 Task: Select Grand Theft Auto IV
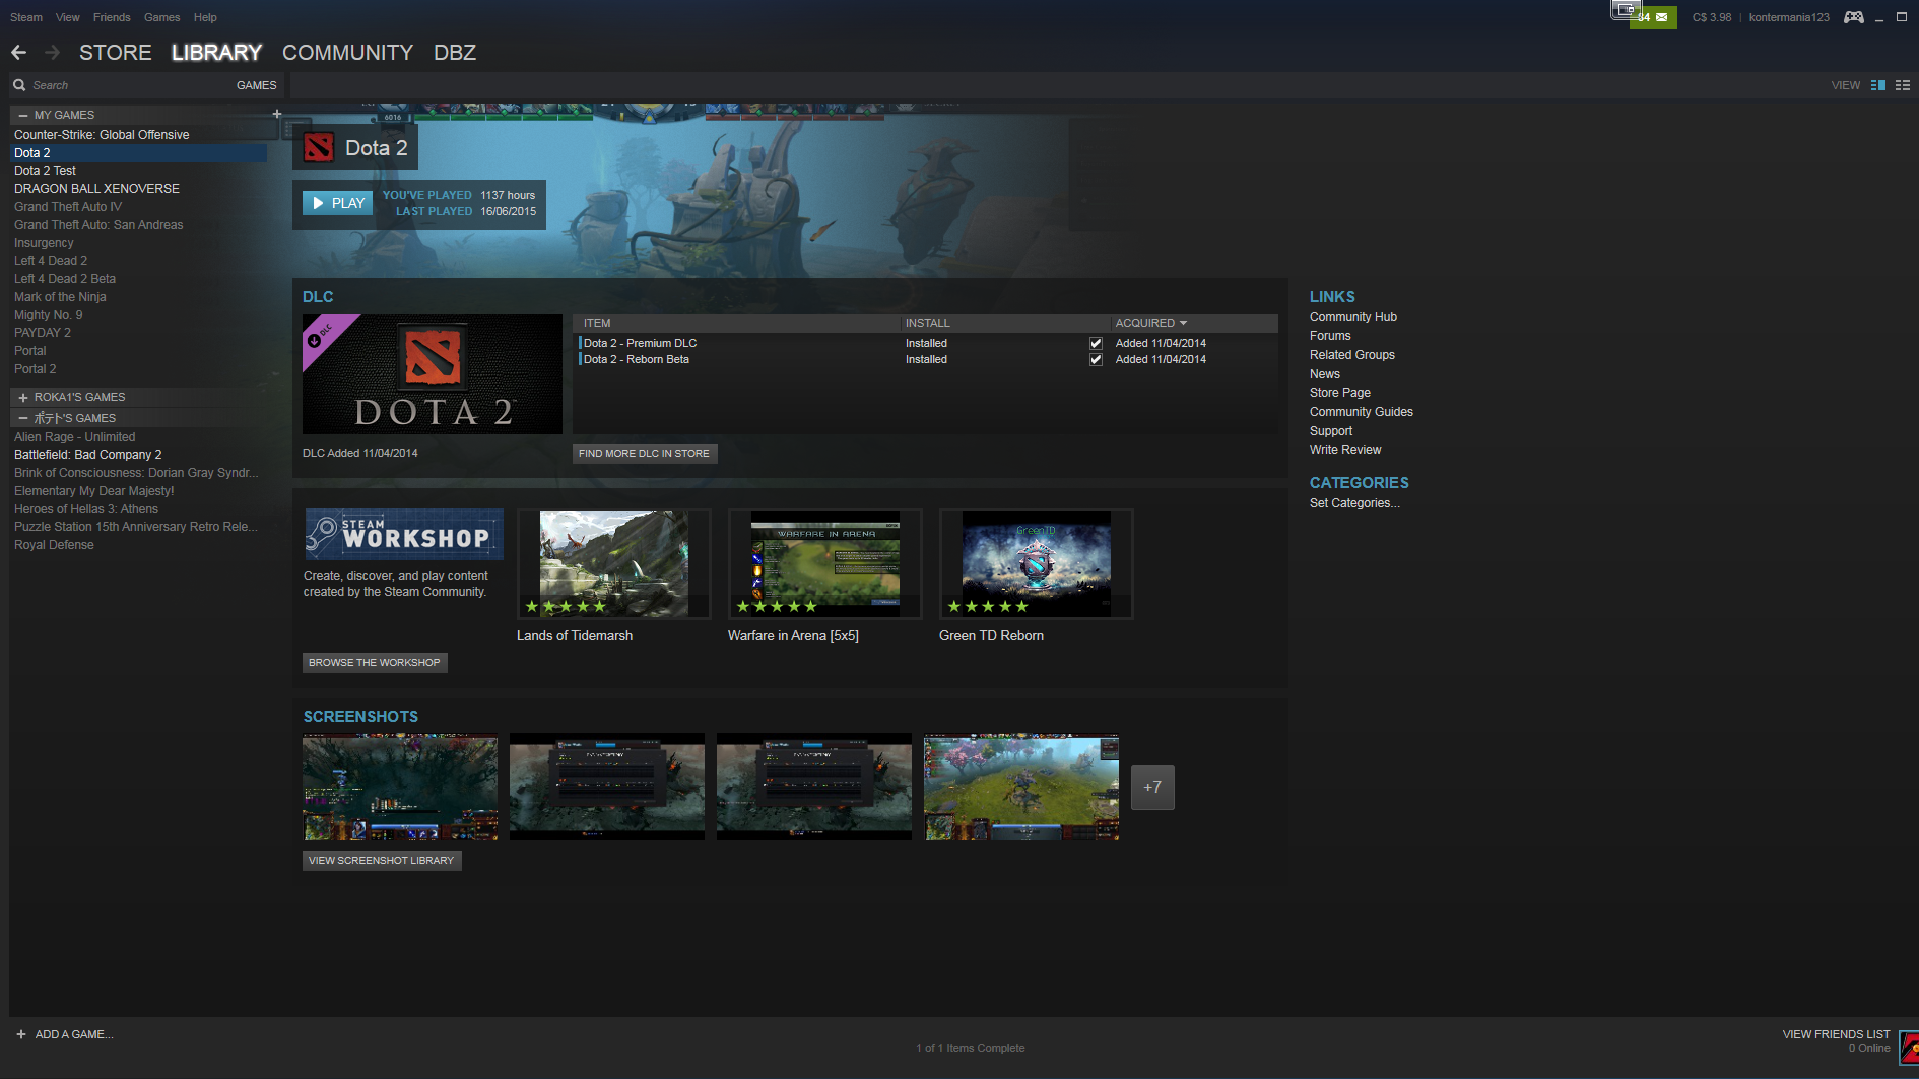tap(68, 207)
